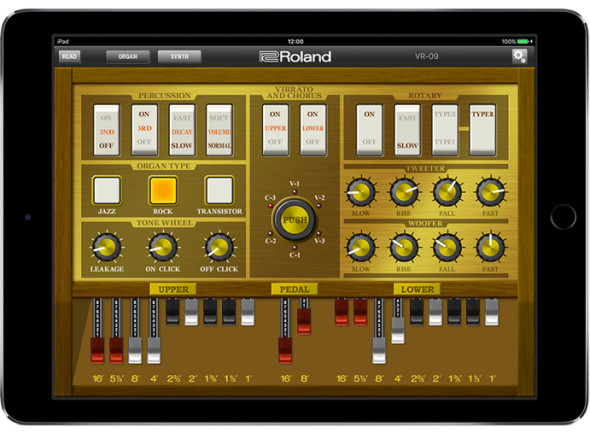The height and width of the screenshot is (434, 590).
Task: Toggle the Percussion 3RD on/off switch
Action: (144, 130)
